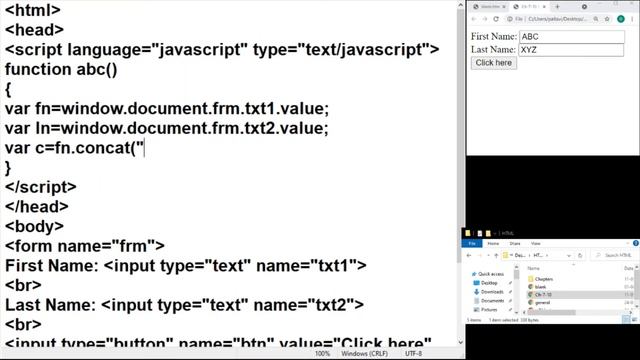640x360 pixels.
Task: Refresh the File Explorer folder
Action: 580,256
